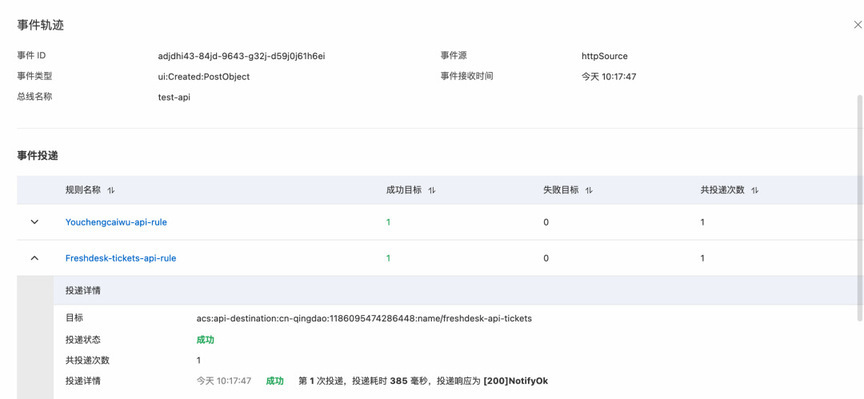The image size is (864, 399).
Task: Select the 规则名称 column header text
Action: (x=83, y=190)
